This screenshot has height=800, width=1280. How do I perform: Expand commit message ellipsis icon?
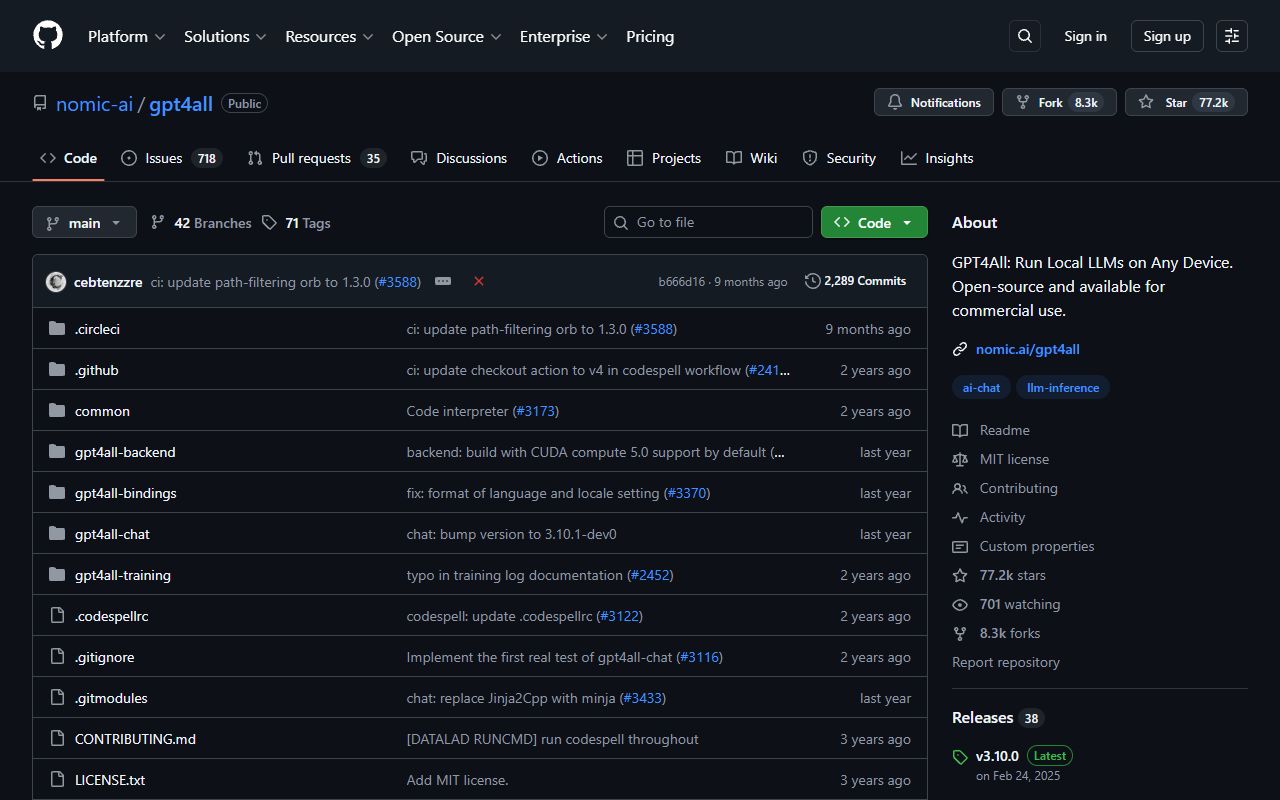coord(443,281)
